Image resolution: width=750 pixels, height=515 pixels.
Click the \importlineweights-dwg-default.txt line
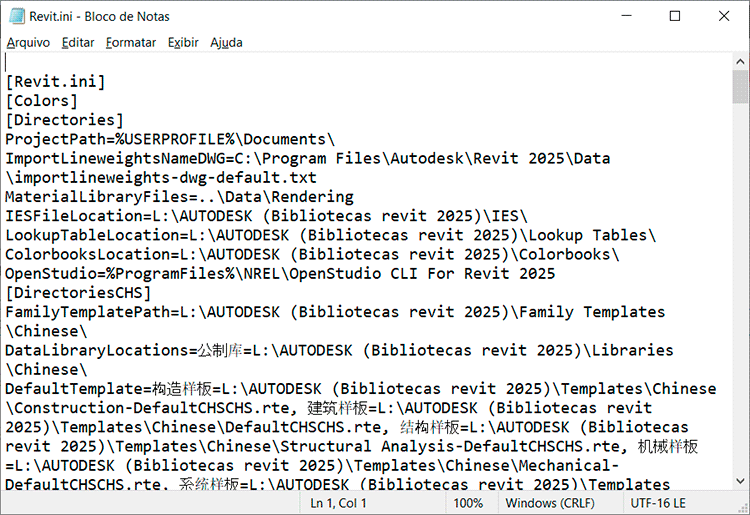pos(161,177)
